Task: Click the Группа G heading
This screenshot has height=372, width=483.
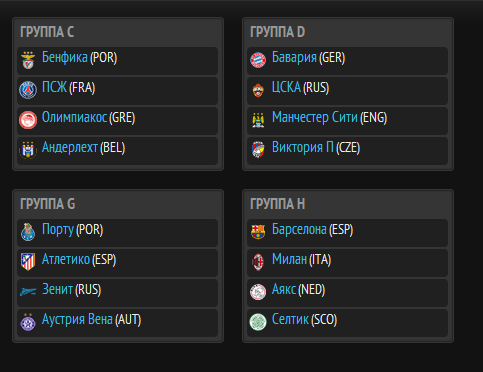Action: tap(48, 204)
